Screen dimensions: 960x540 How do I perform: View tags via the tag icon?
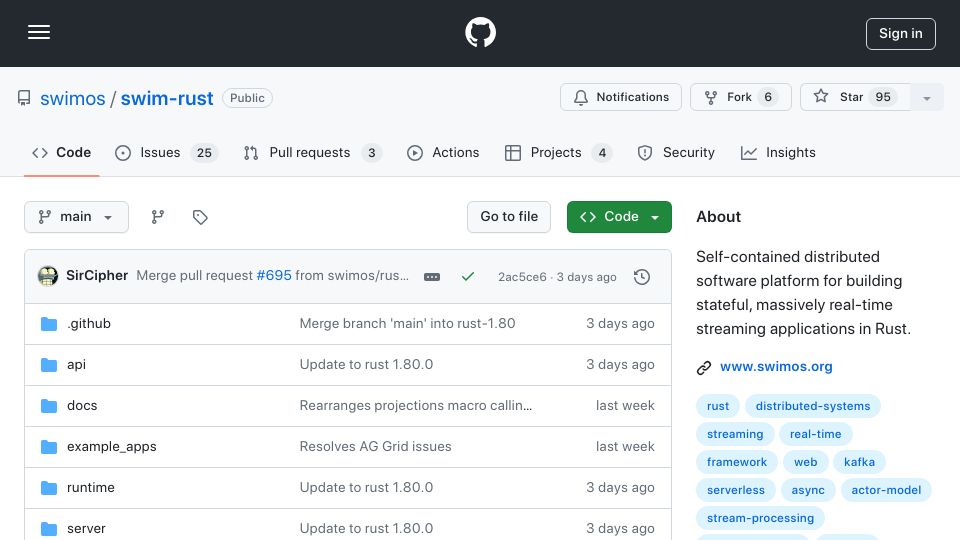200,217
